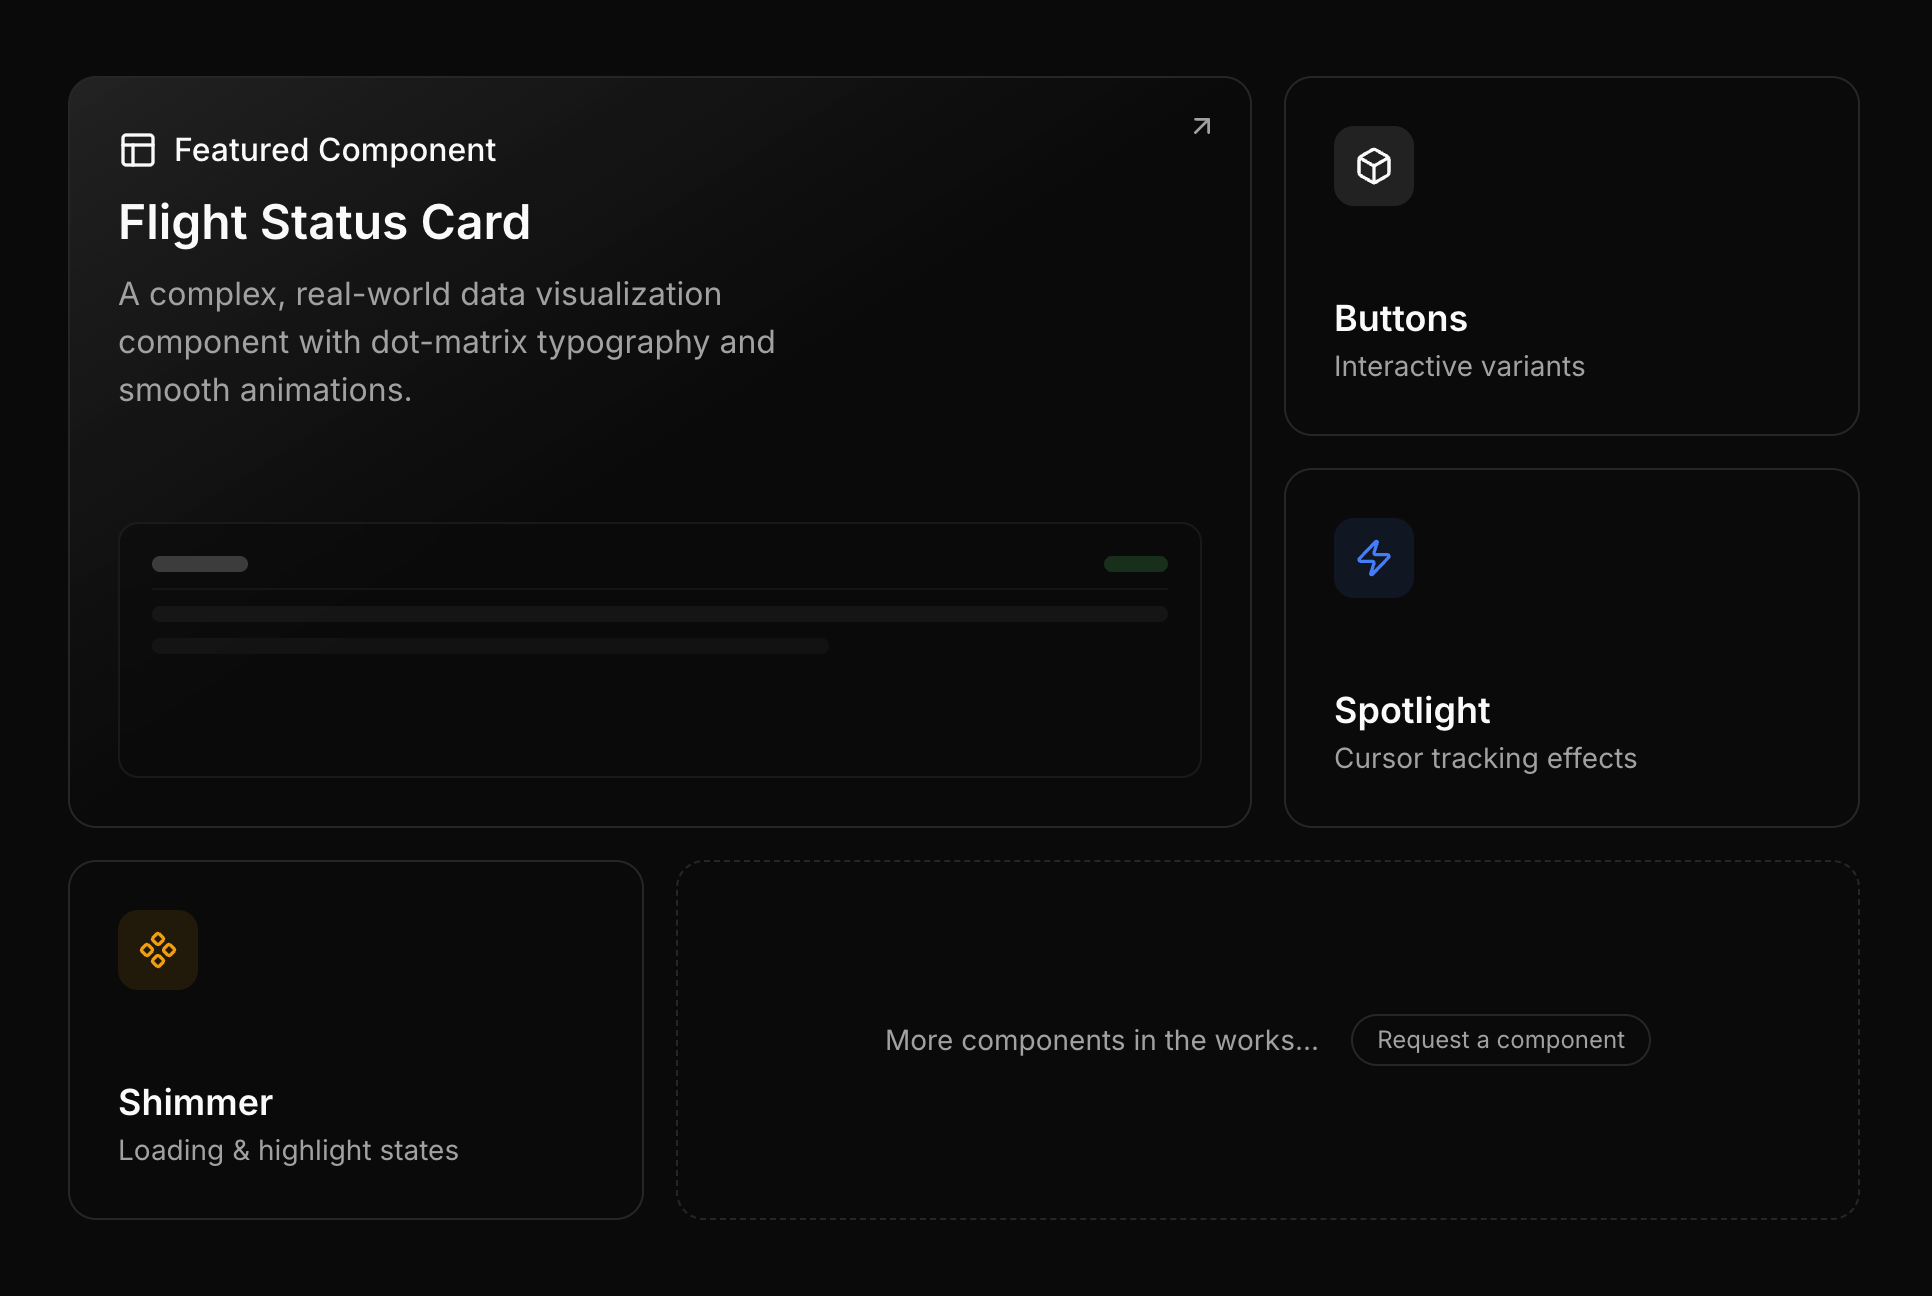Screen dimensions: 1932x1296
Task: Click the gray title placeholder bar in preview
Action: [x=200, y=564]
